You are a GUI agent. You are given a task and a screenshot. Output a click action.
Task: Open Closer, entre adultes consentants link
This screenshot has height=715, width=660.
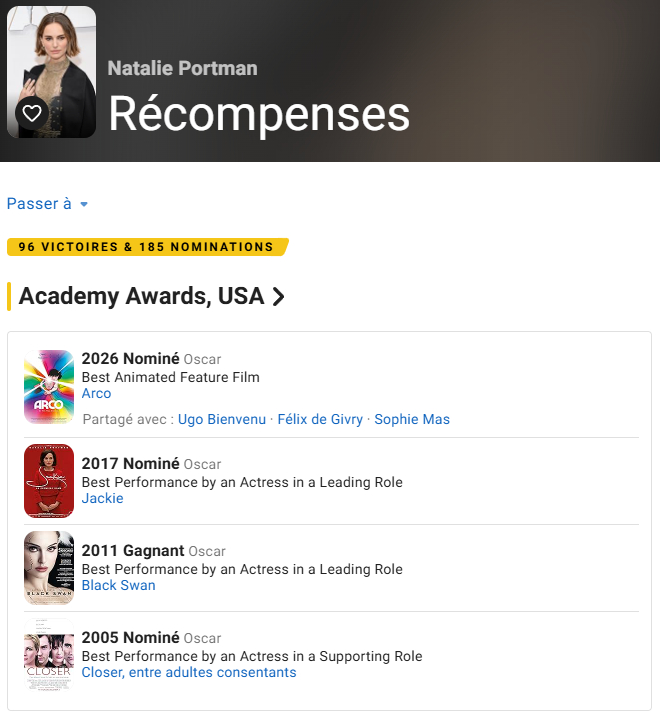pyautogui.click(x=189, y=672)
